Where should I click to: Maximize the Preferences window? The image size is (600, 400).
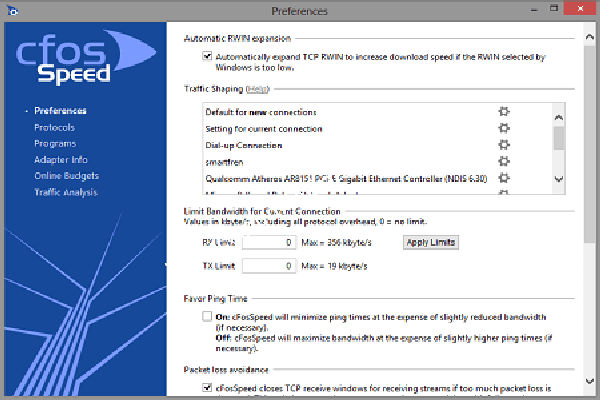coord(554,8)
